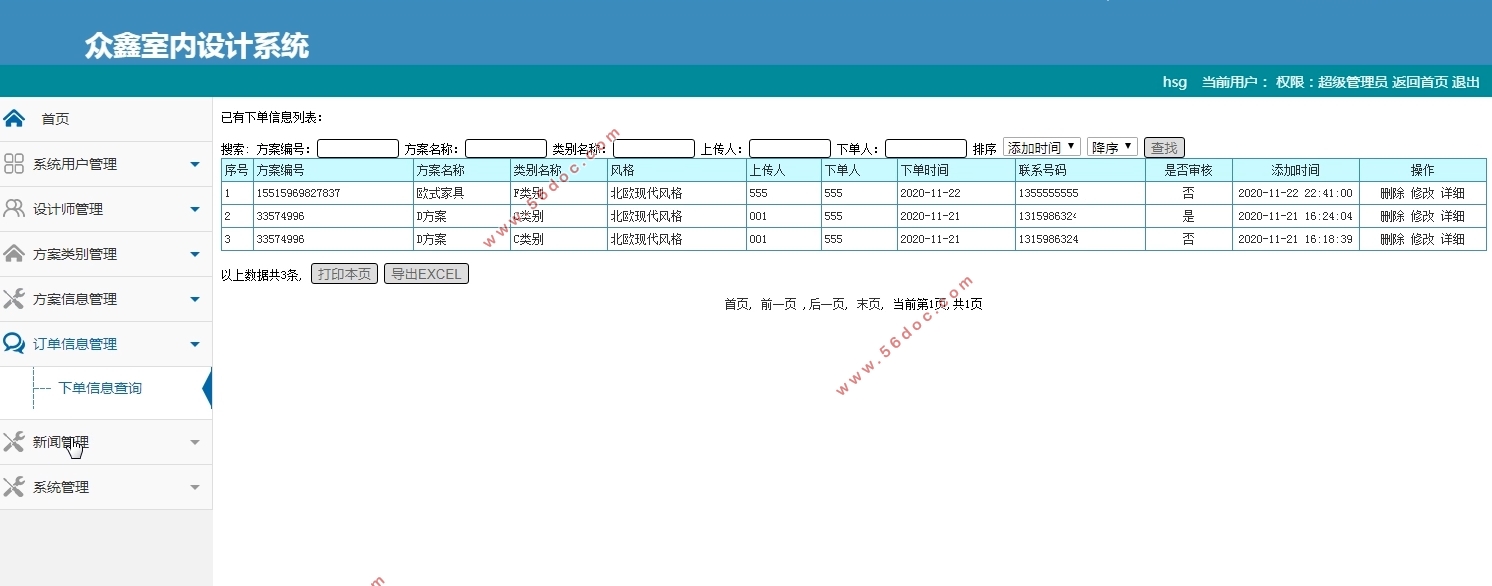Viewport: 1492px width, 586px height.
Task: Click the 后一页 pagination link
Action: pos(826,304)
